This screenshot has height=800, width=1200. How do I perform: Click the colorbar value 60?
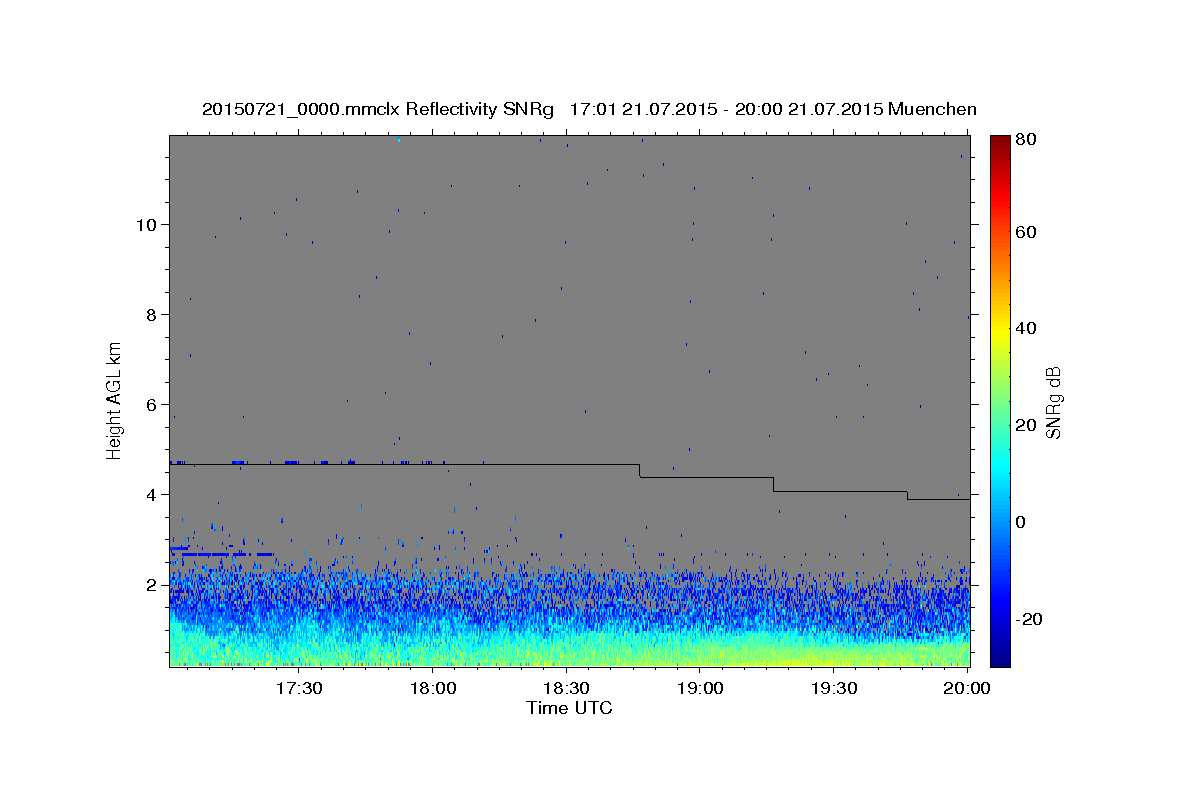pyautogui.click(x=1026, y=232)
